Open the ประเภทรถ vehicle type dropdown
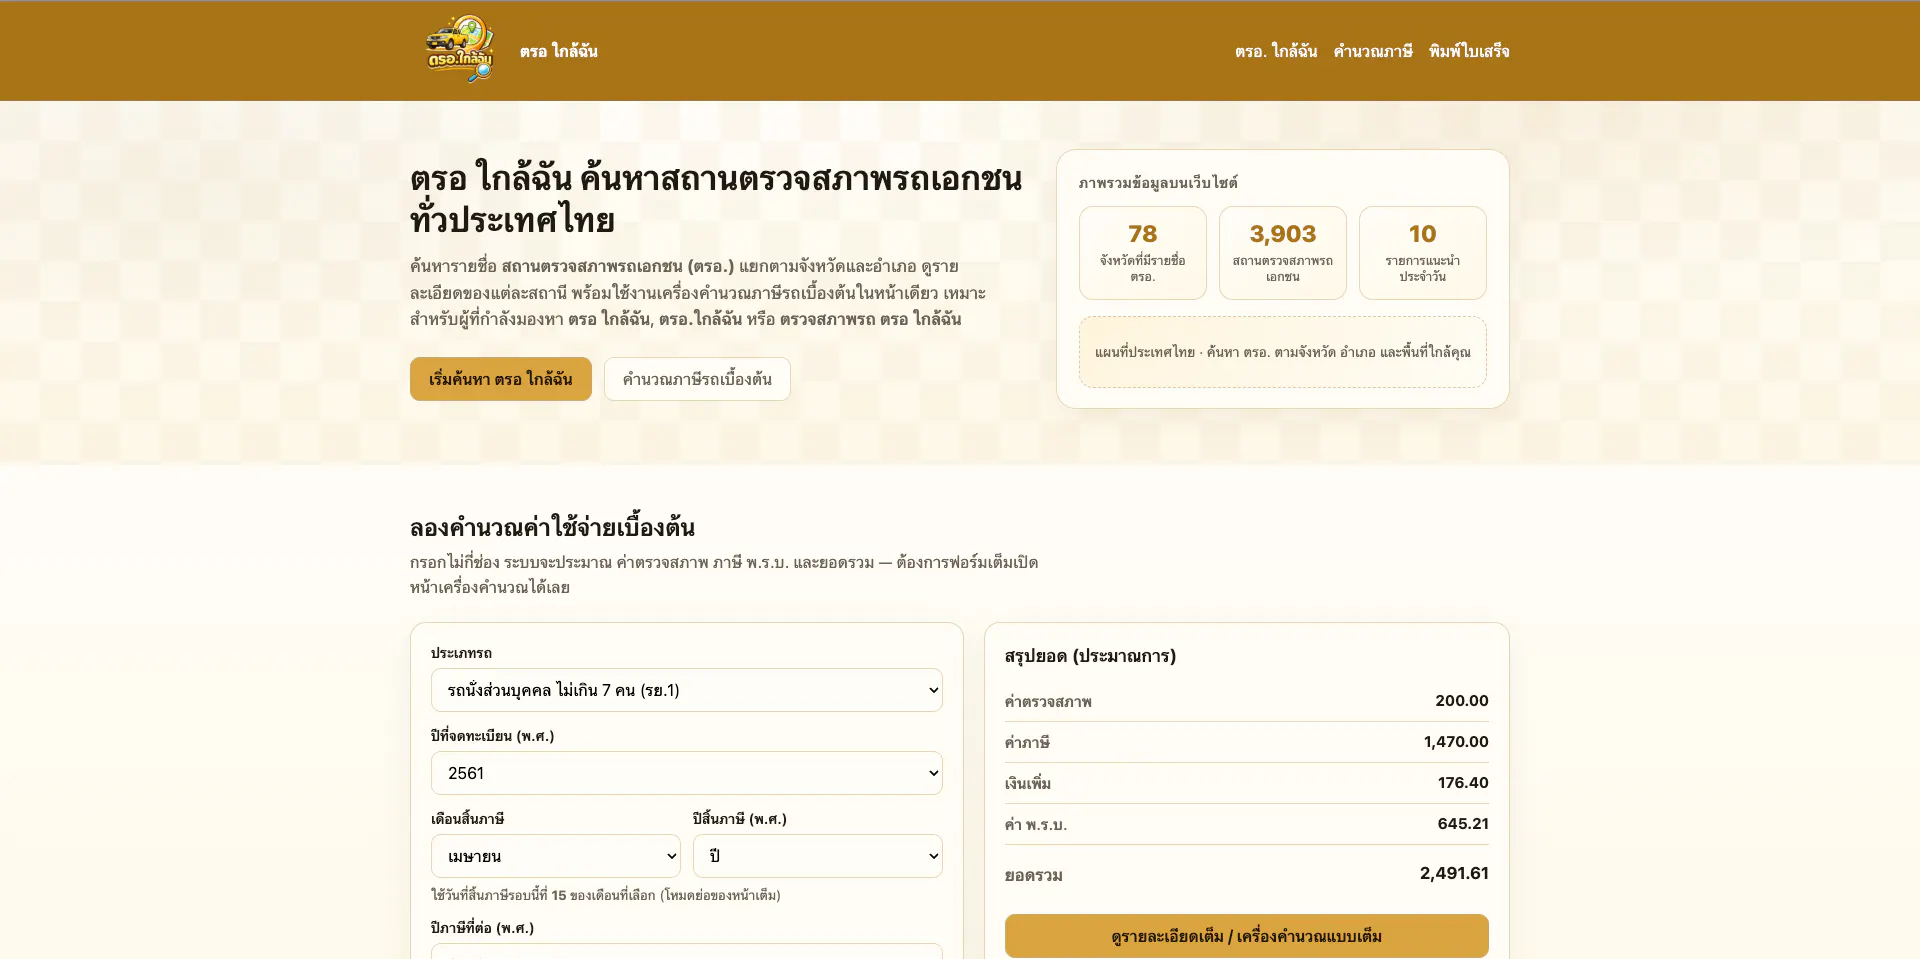1920x959 pixels. [687, 690]
